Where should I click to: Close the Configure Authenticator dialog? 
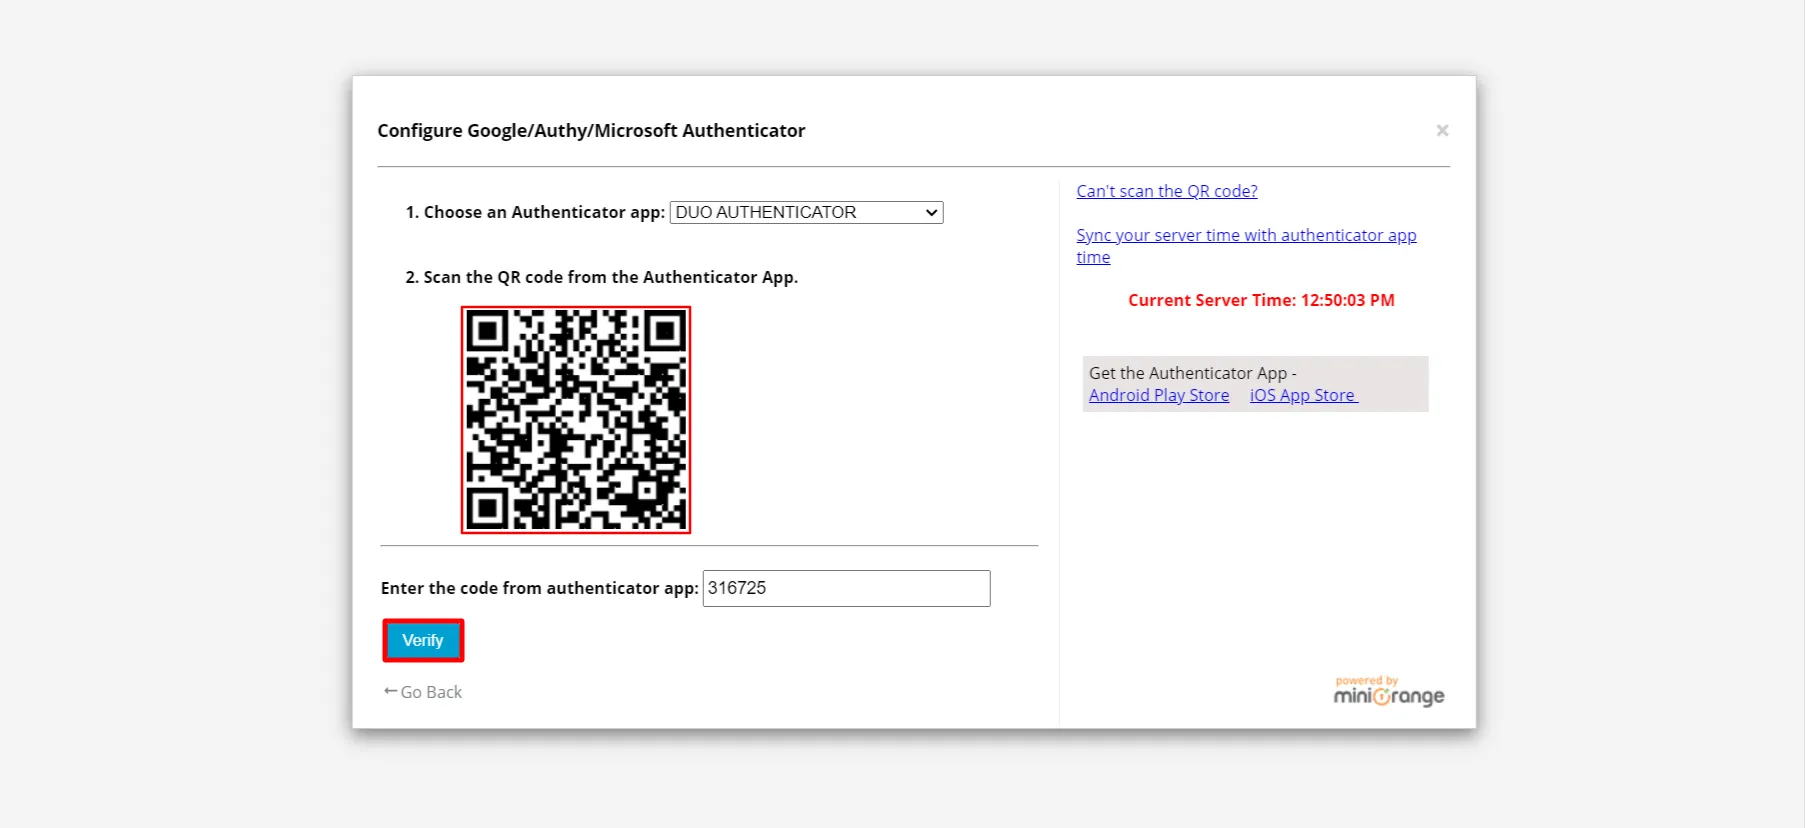pos(1442,130)
